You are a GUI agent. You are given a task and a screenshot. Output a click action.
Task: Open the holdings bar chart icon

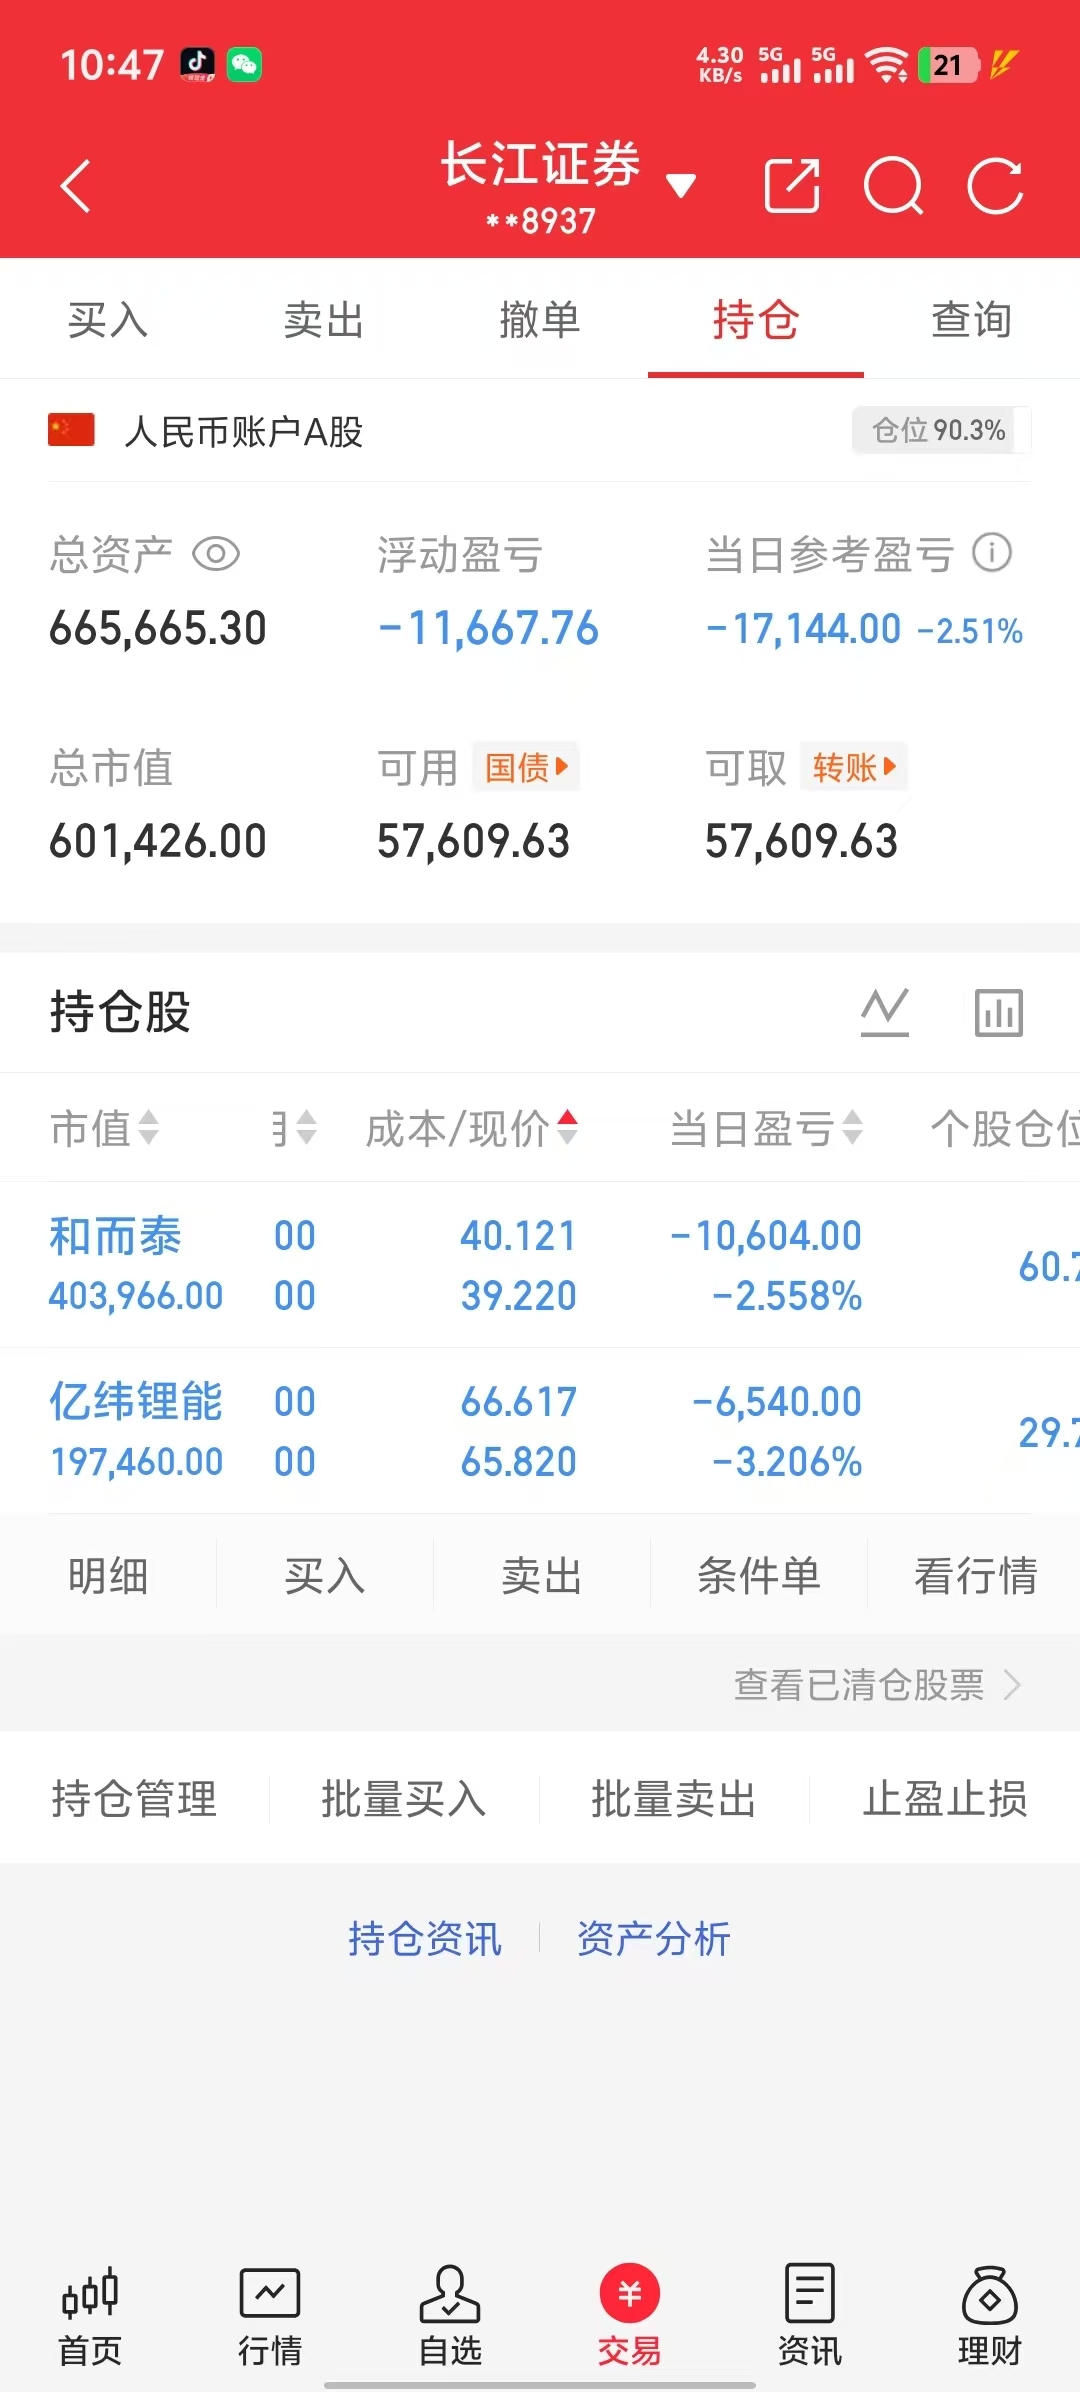pos(999,1012)
